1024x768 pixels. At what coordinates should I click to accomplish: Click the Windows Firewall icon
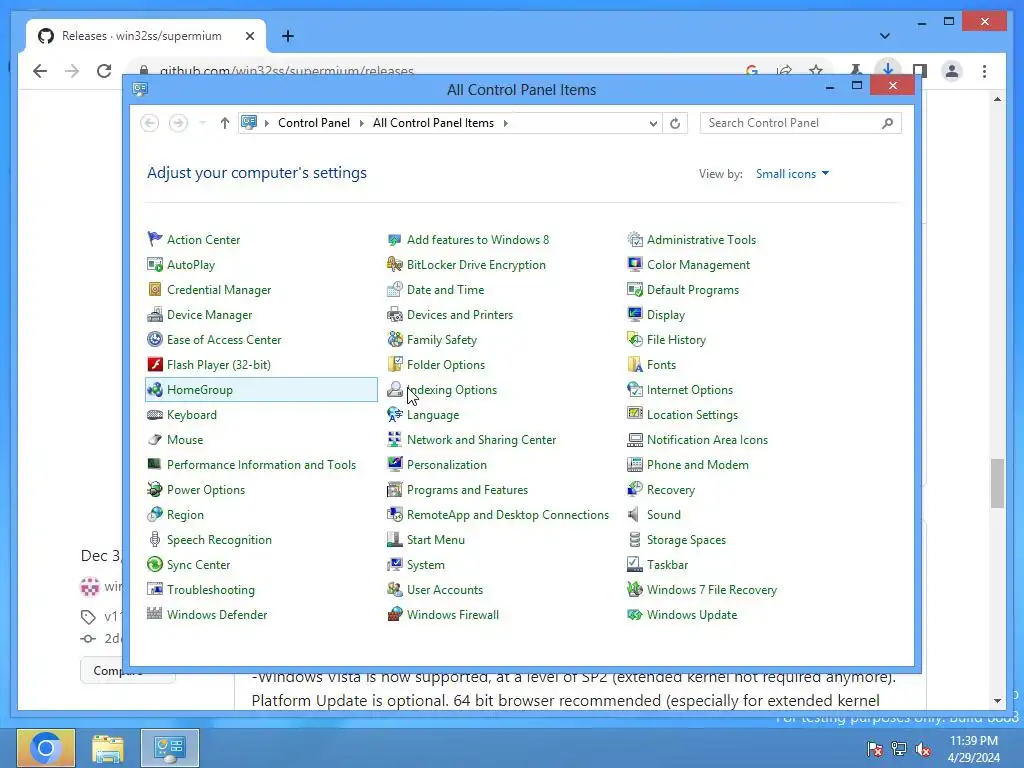[x=394, y=615]
